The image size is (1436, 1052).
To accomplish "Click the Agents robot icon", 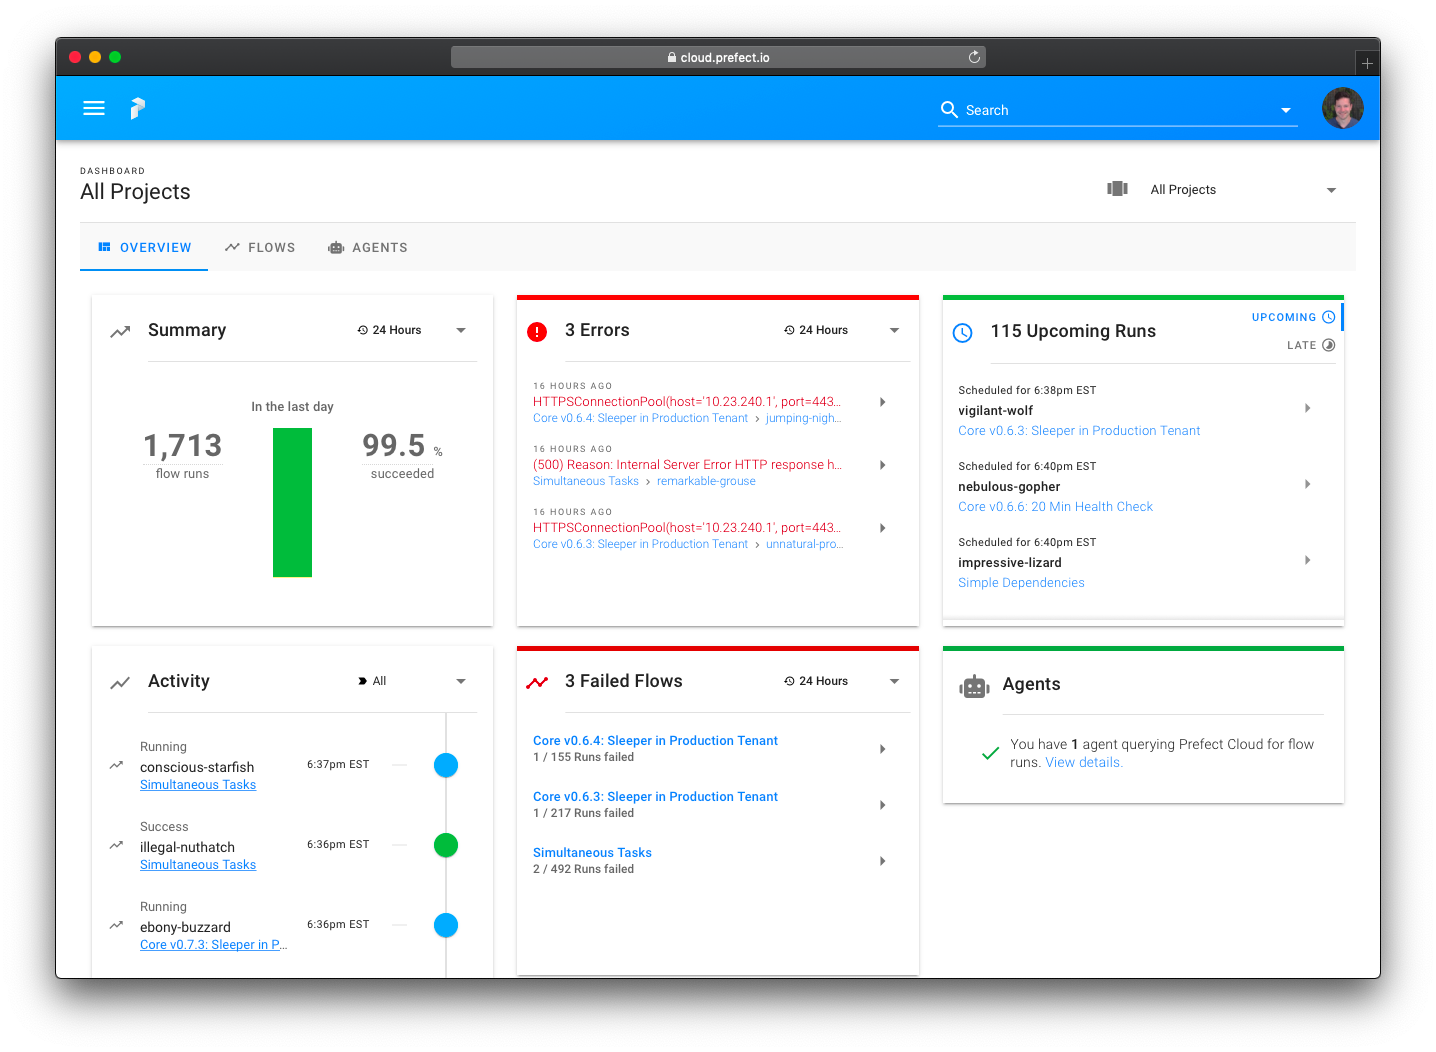I will (x=974, y=686).
